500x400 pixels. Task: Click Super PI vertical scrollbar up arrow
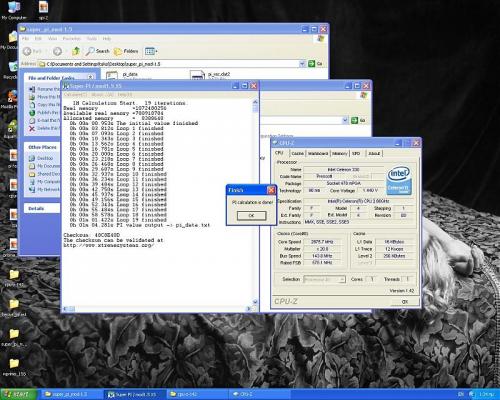click(255, 102)
